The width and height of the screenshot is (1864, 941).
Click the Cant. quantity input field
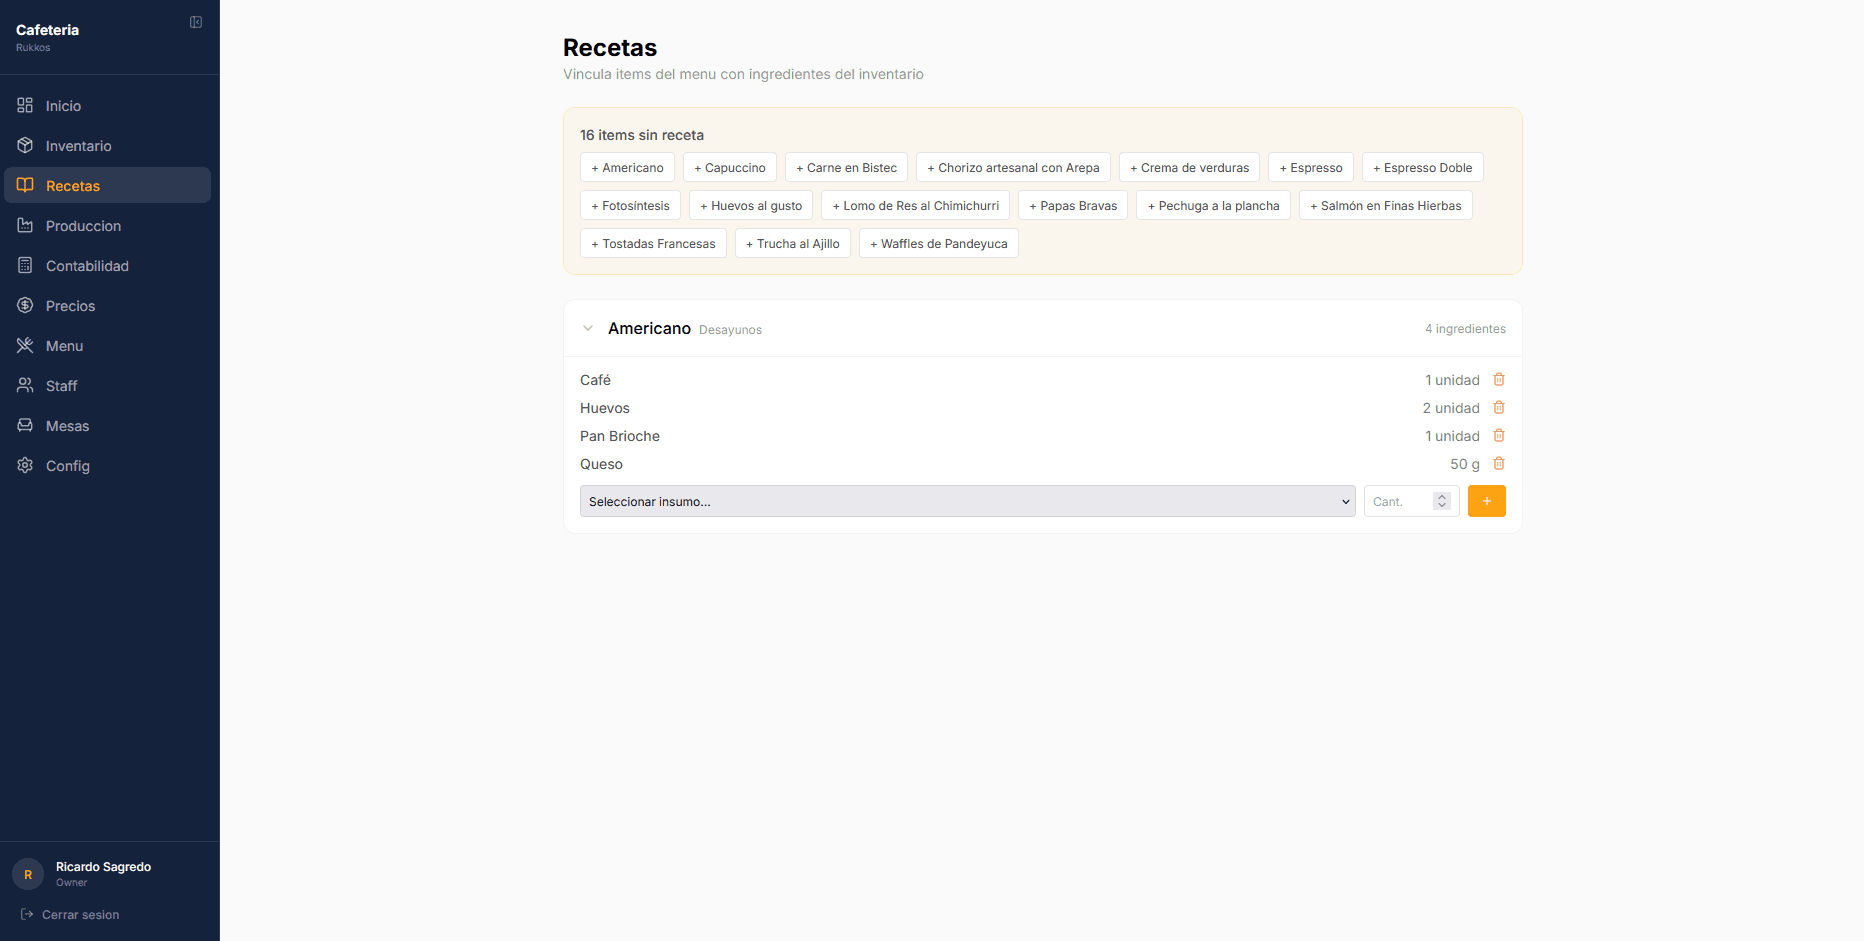1398,502
